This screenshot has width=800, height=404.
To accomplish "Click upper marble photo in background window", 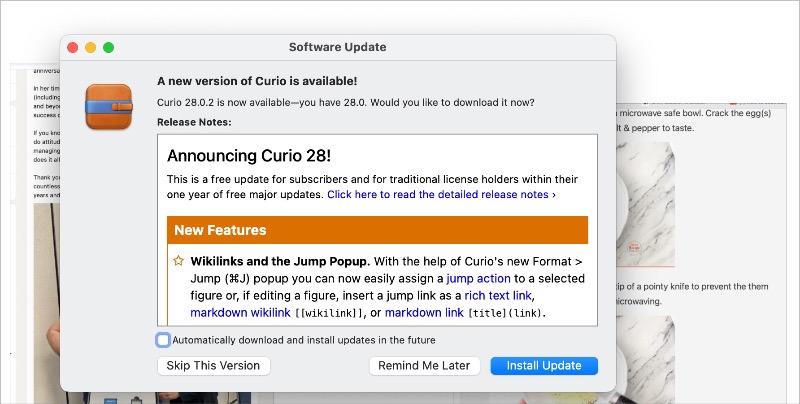I will pyautogui.click(x=645, y=204).
